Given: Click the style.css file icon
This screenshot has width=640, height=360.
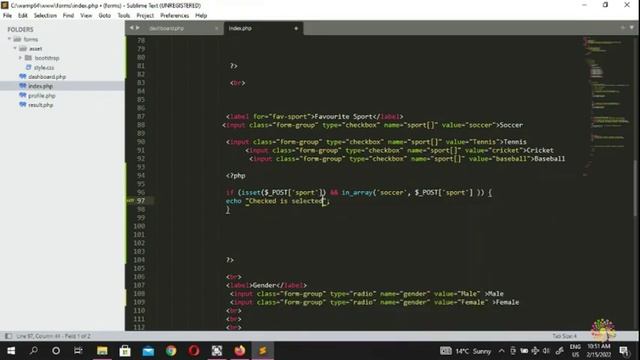Looking at the screenshot, I should [29, 67].
